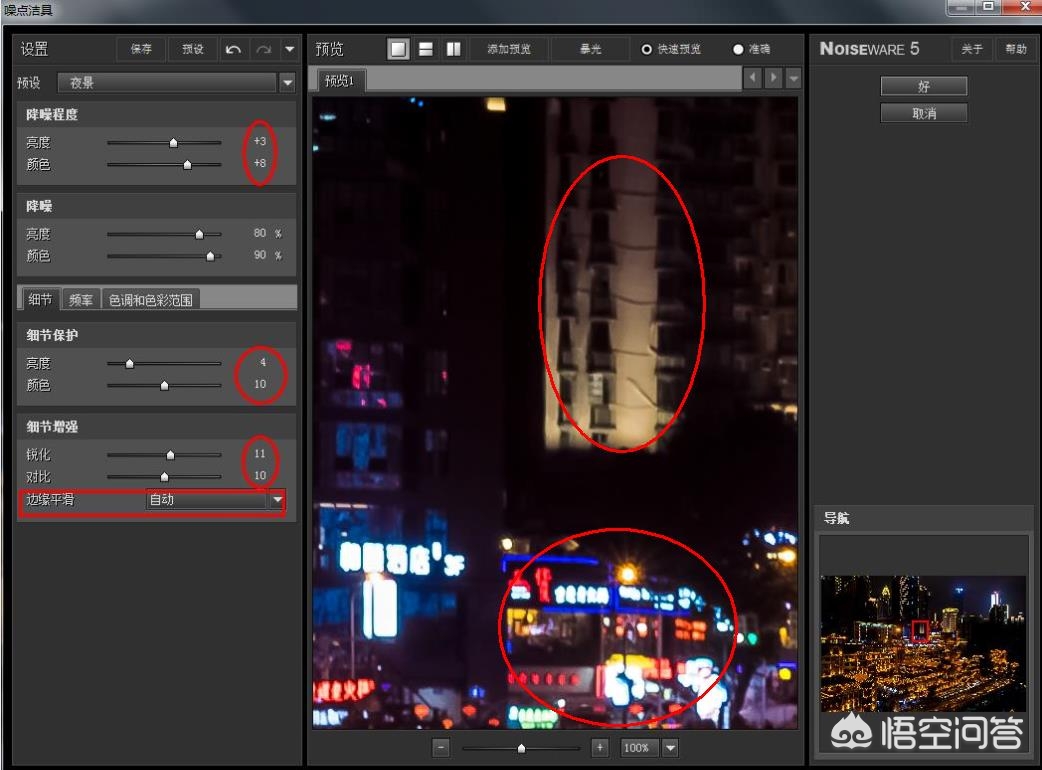The image size is (1042, 770).
Task: Open the 预设 dropdown showing 夜景
Action: (x=288, y=83)
